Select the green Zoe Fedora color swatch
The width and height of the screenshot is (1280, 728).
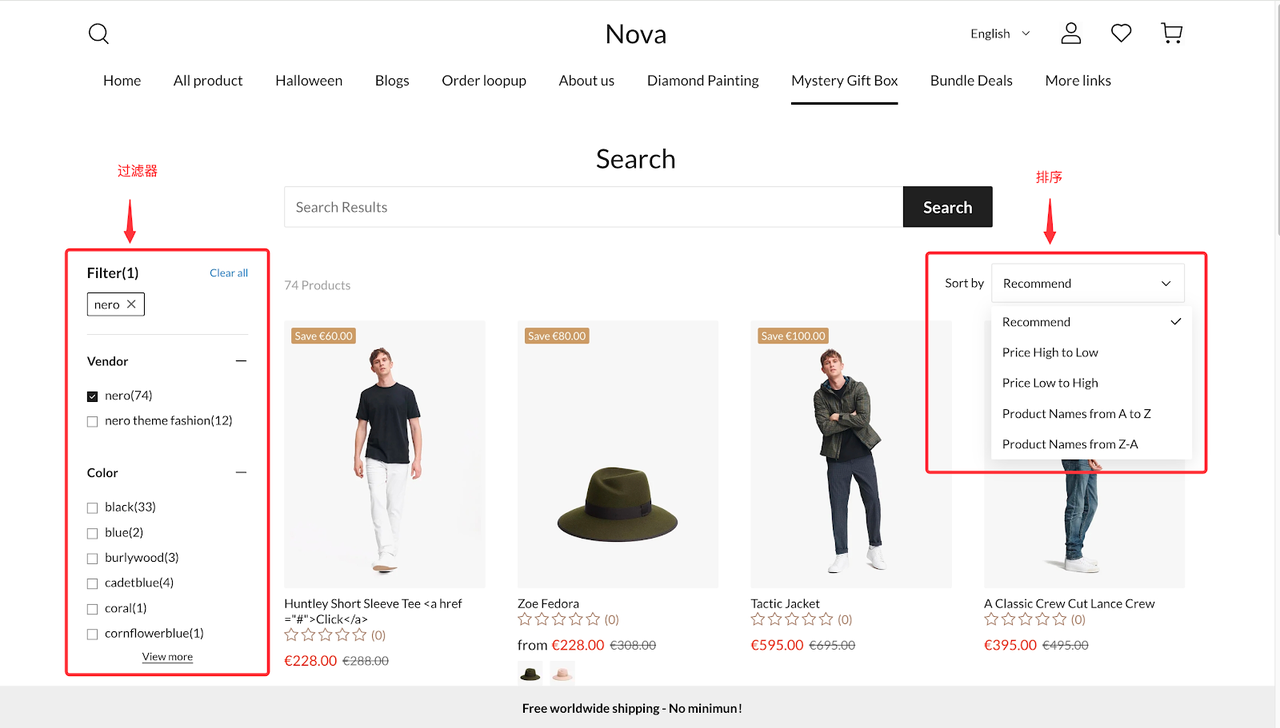(x=530, y=673)
